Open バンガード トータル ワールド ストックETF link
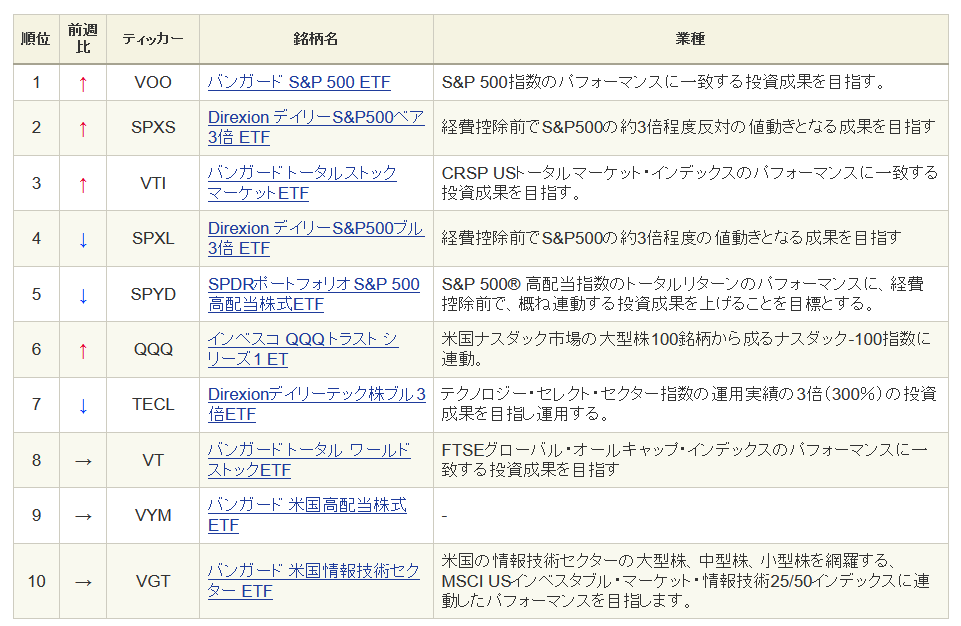This screenshot has height=626, width=961. [x=310, y=460]
